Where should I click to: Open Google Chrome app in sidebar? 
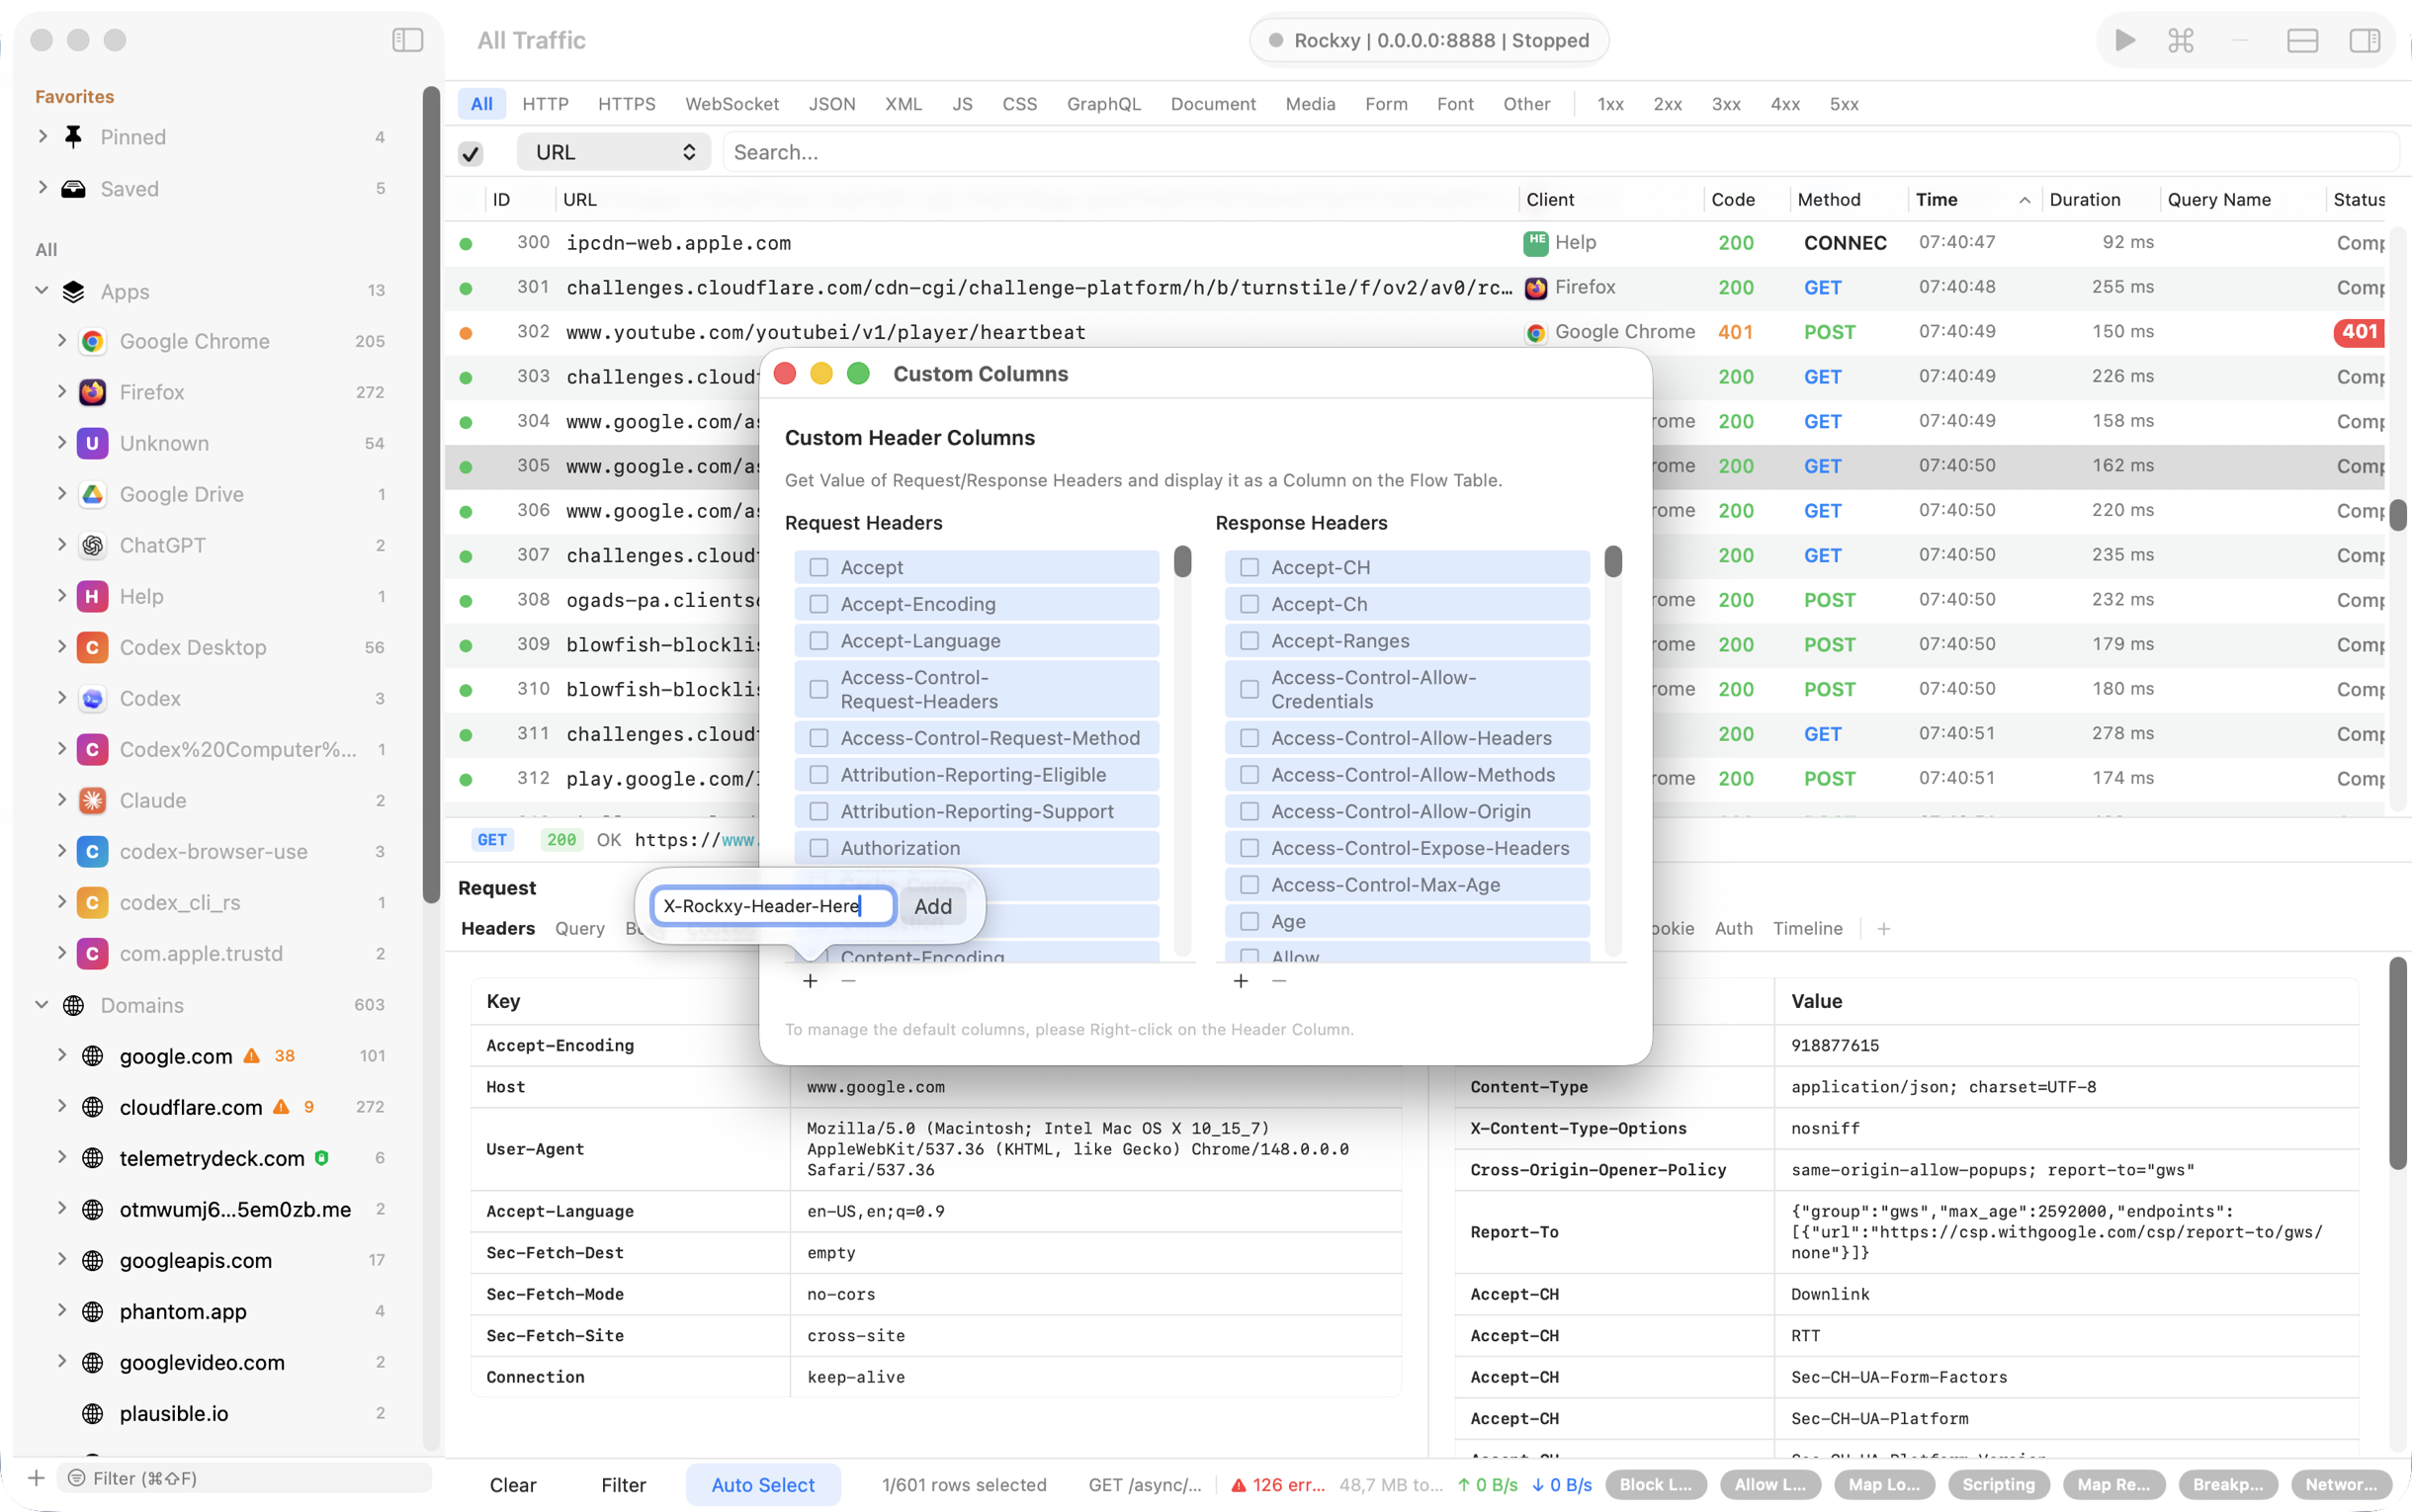click(x=194, y=341)
